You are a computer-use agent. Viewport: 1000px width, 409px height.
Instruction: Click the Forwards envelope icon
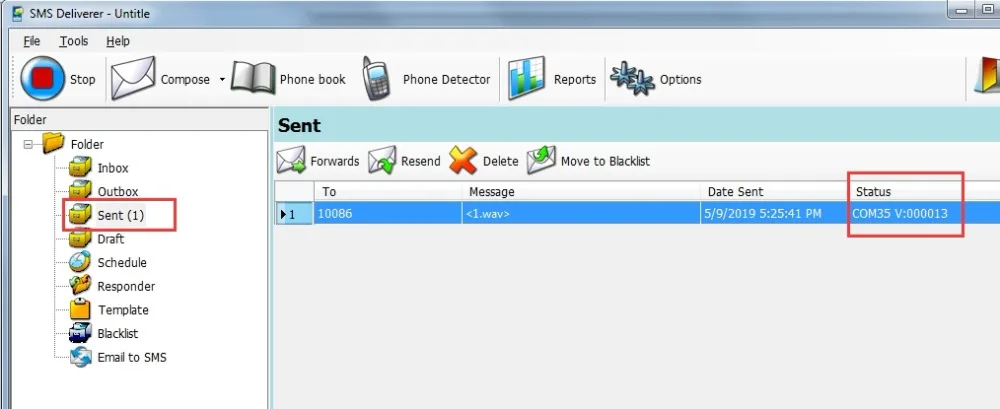point(291,160)
